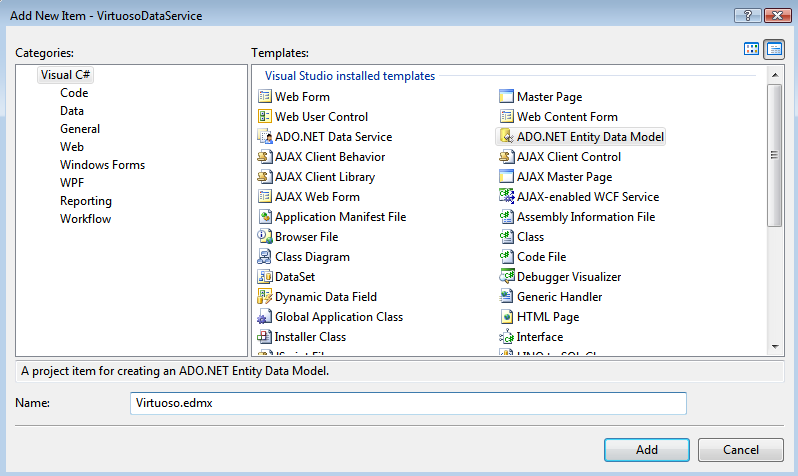Select the Windows Forms category
This screenshot has height=476, width=798.
pos(102,164)
